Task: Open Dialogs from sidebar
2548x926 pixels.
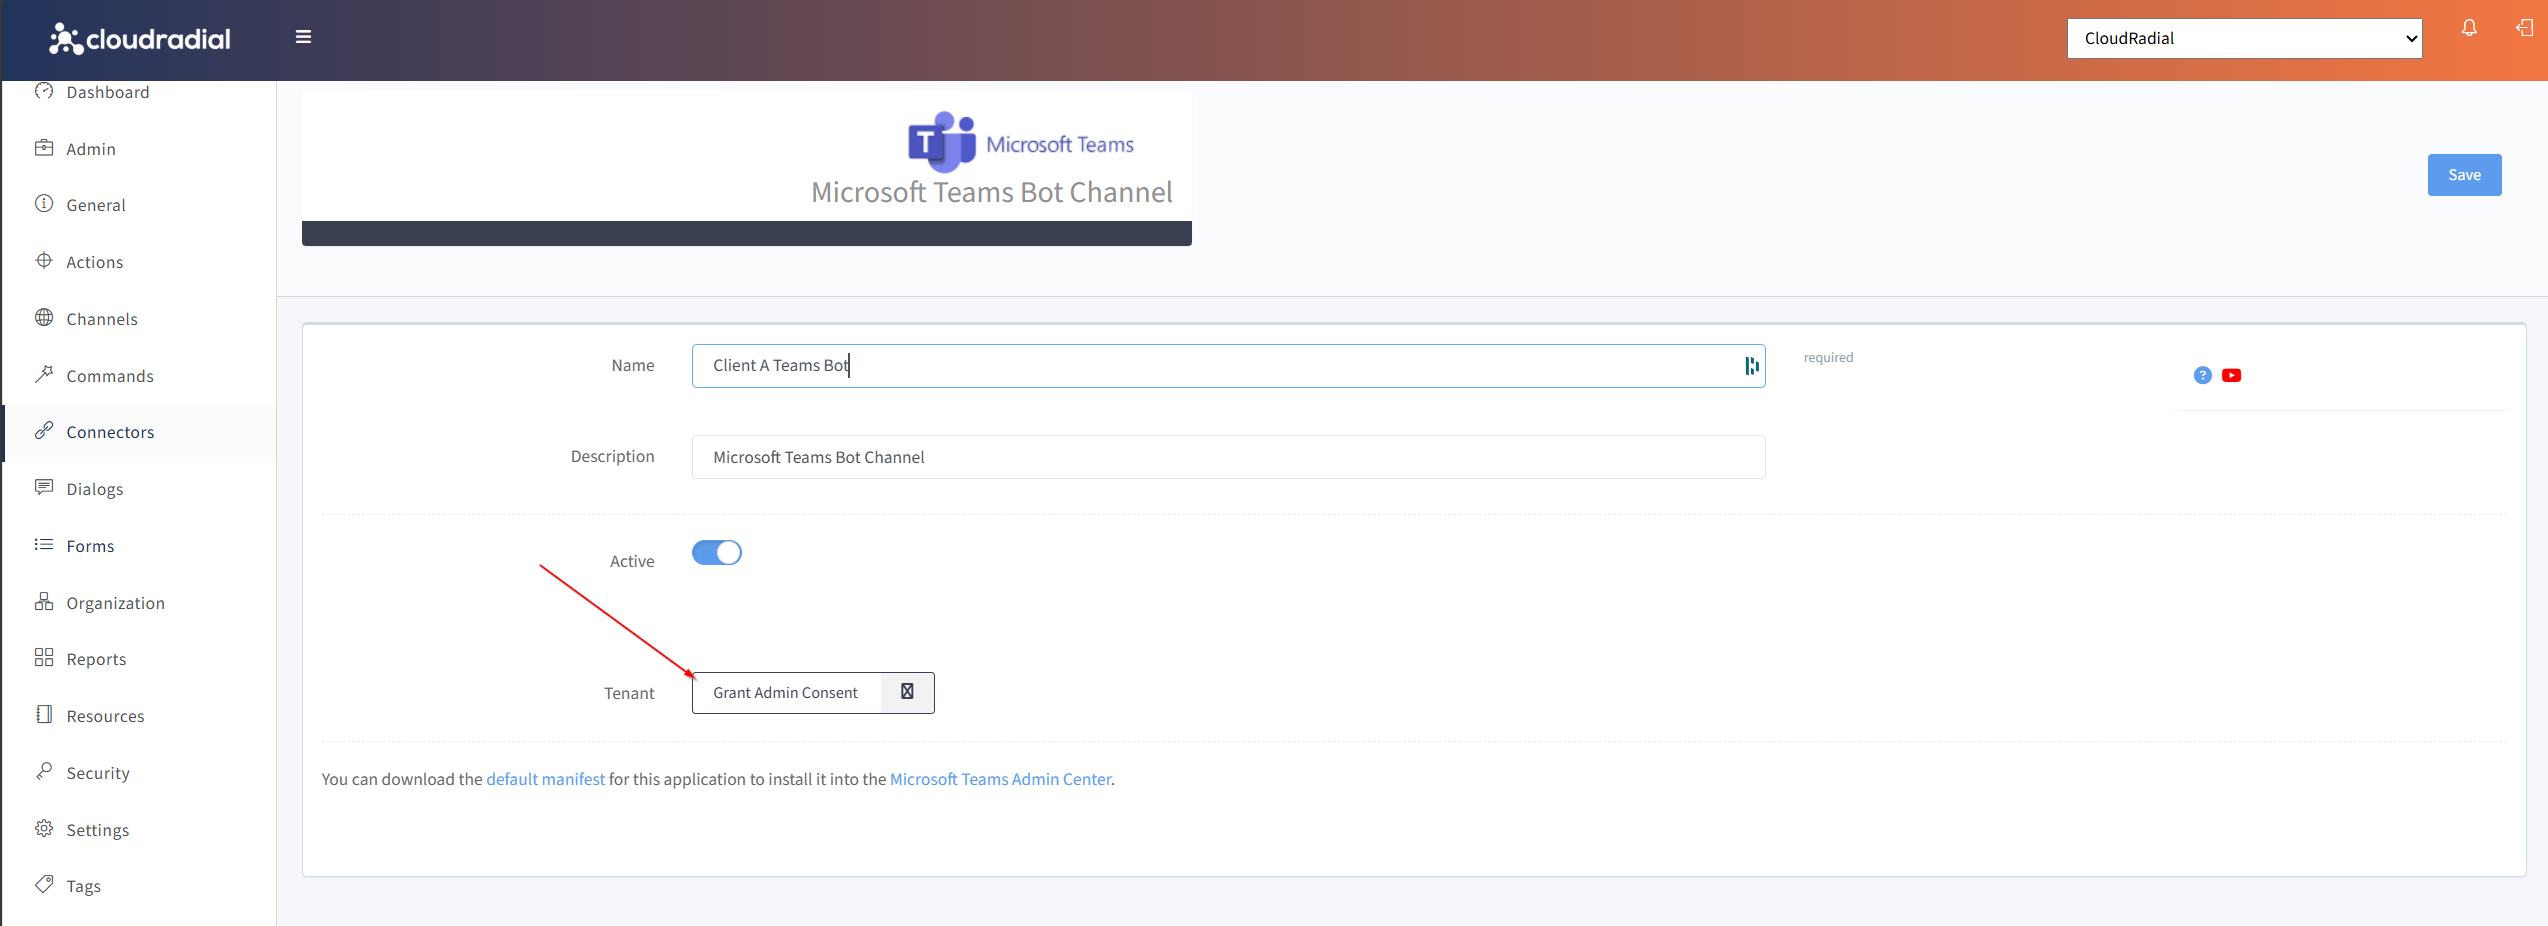Action: pyautogui.click(x=95, y=489)
